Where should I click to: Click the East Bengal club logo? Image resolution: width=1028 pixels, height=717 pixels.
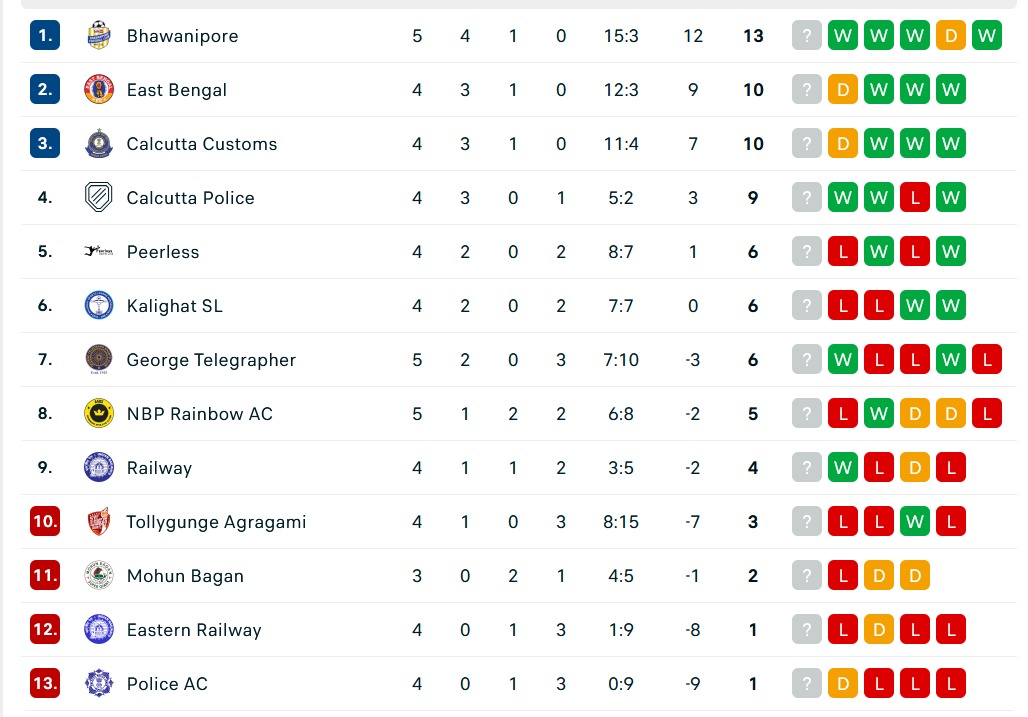pyautogui.click(x=99, y=90)
